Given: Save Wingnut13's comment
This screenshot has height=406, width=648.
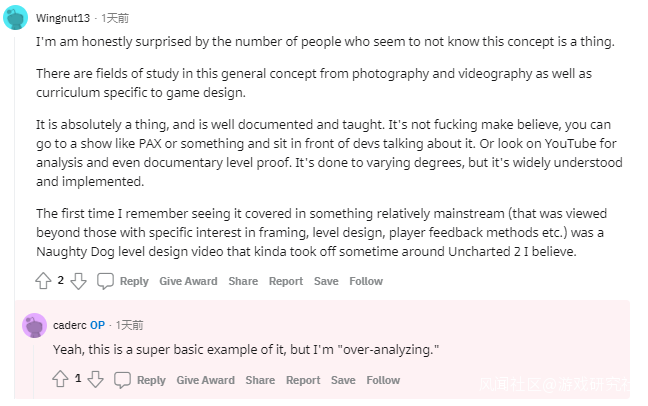Looking at the screenshot, I should coord(326,282).
